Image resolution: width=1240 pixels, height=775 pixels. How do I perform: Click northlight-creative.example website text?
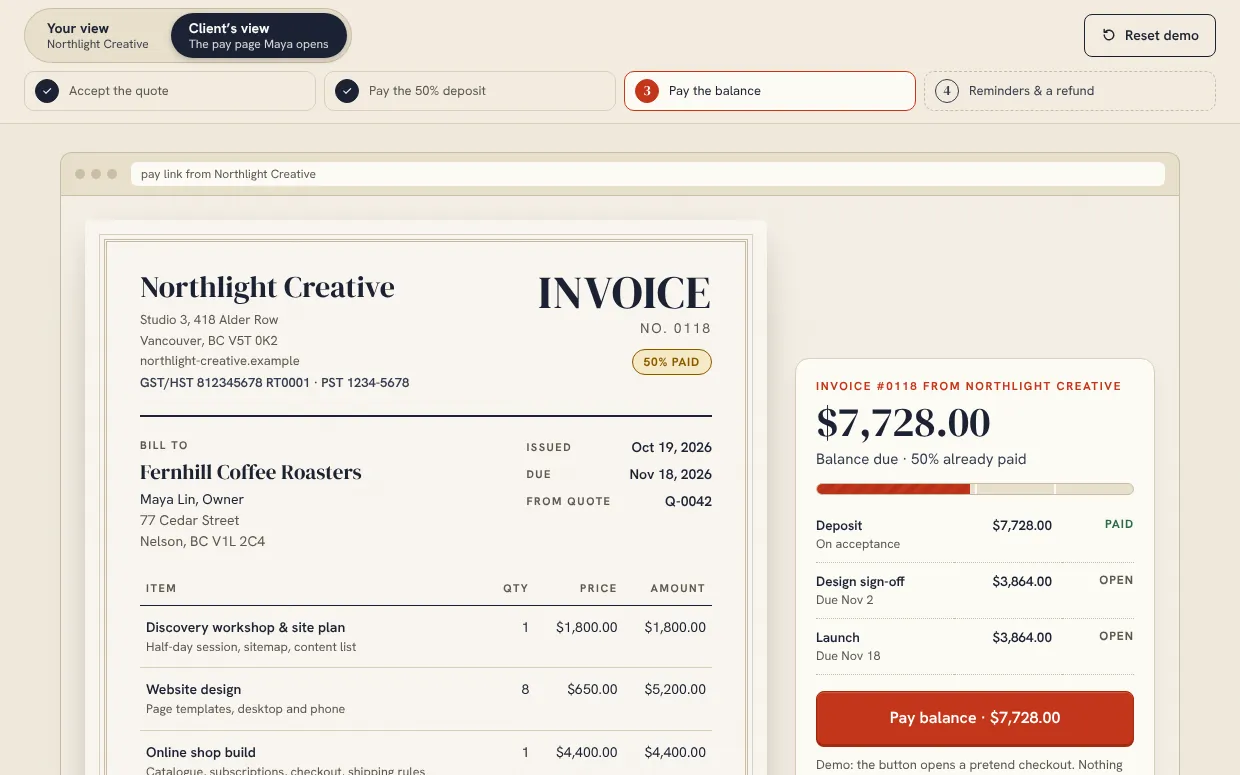pyautogui.click(x=220, y=361)
